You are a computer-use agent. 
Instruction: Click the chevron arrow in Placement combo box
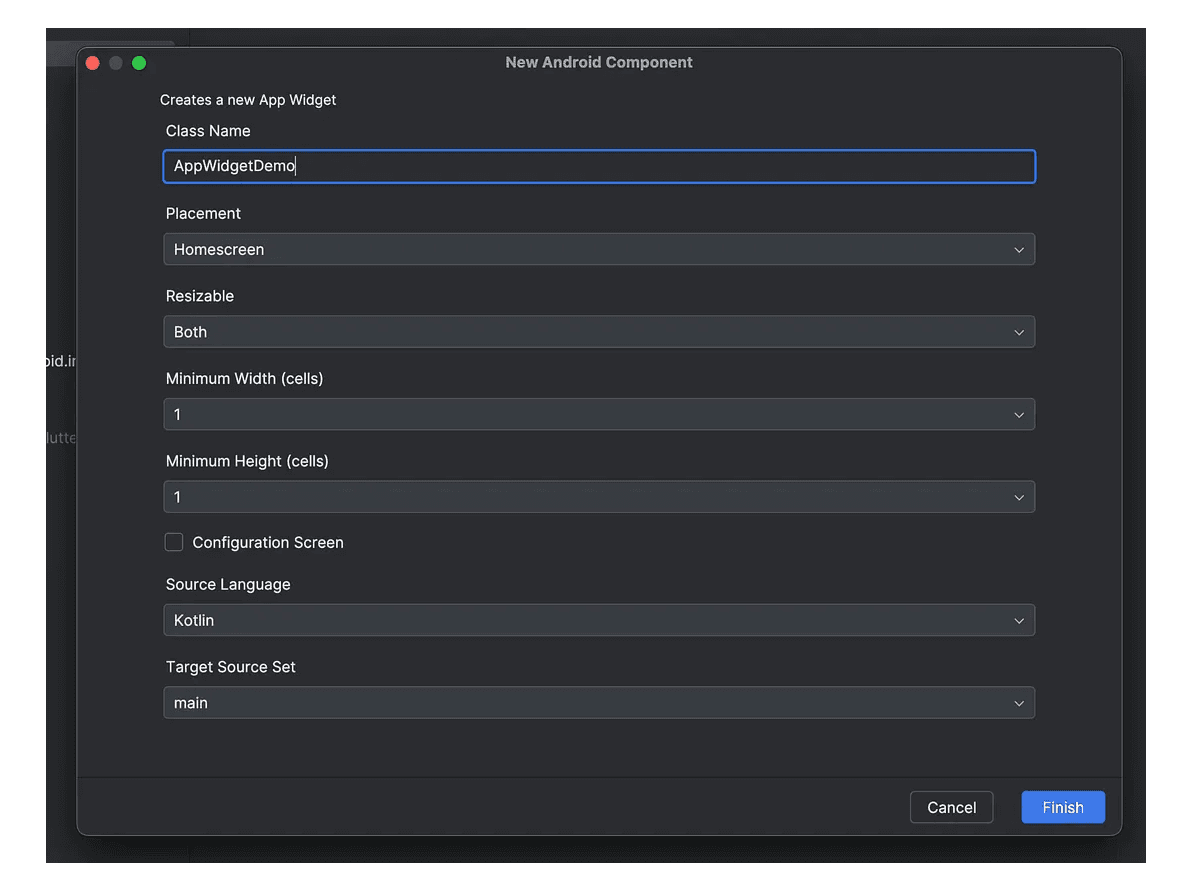pyautogui.click(x=1018, y=250)
